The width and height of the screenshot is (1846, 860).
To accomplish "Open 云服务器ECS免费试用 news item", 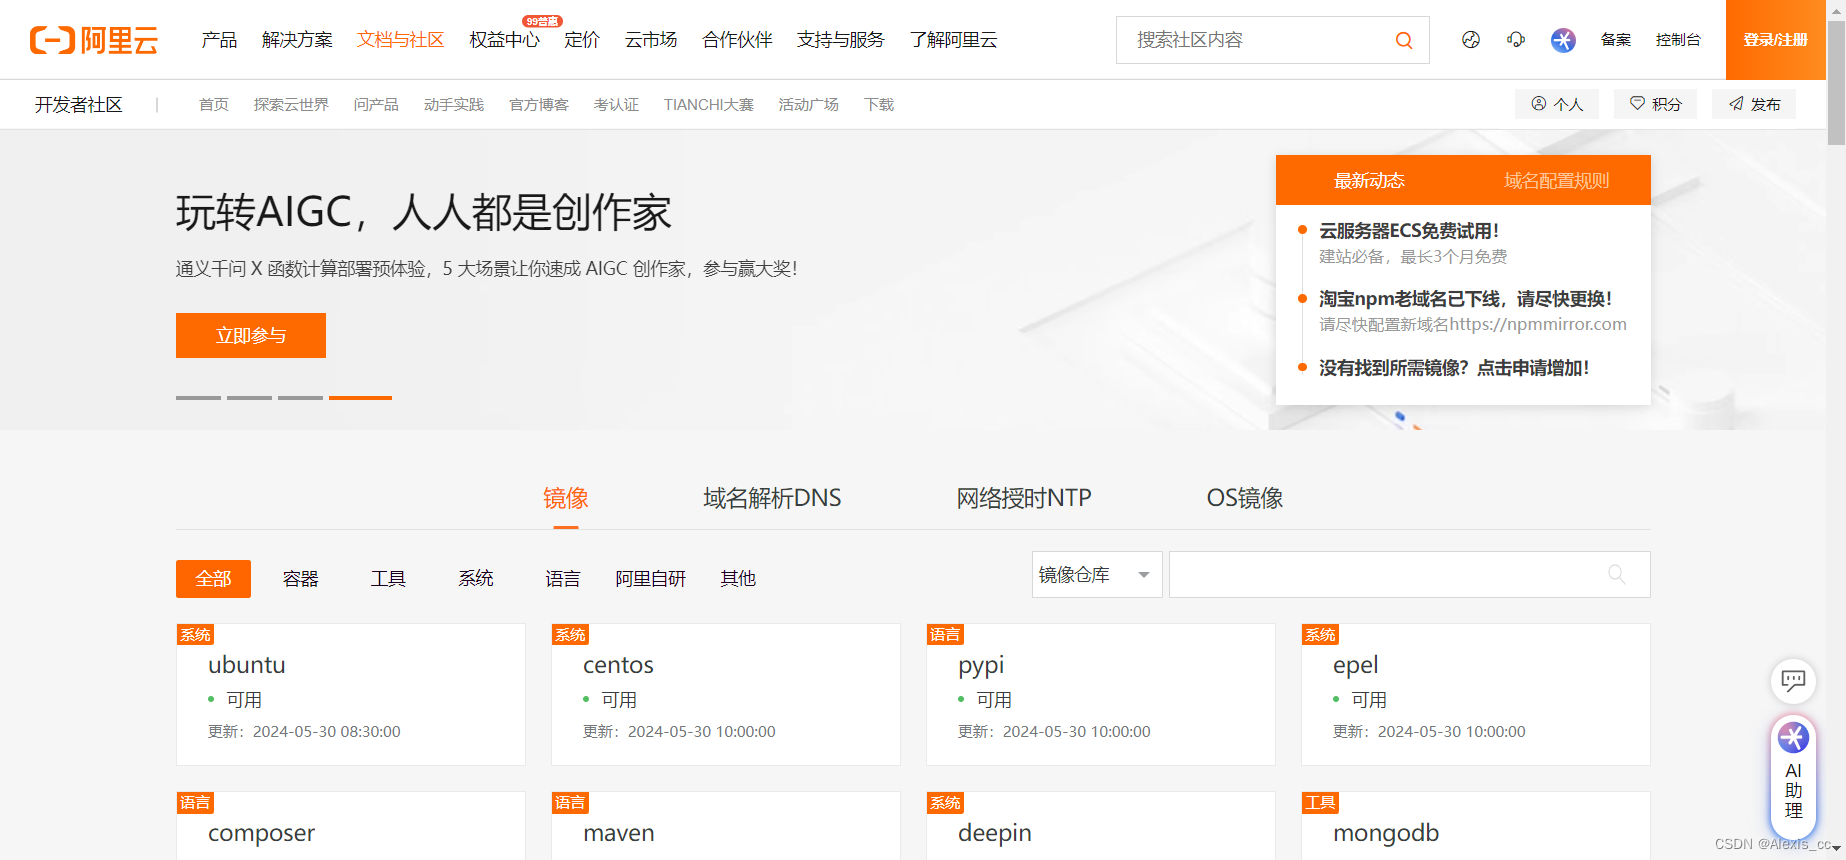I will click(x=1409, y=231).
